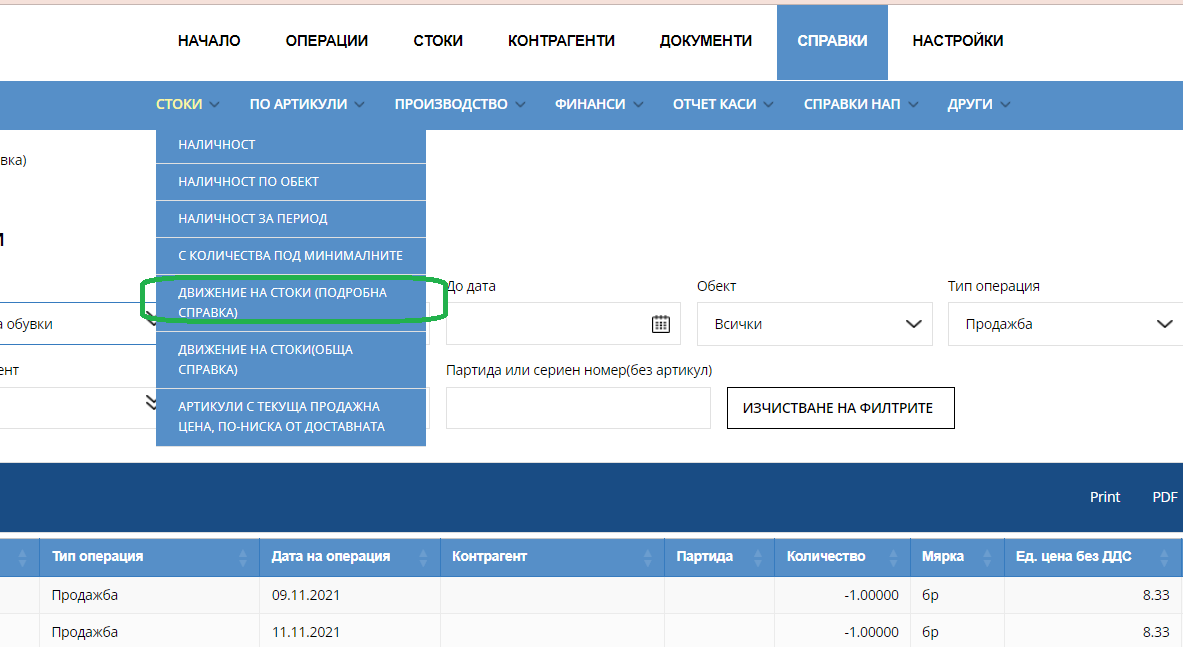Viewport: 1183px width, 647px height.
Task: Choose С количества под минималните entry
Action: tap(291, 256)
